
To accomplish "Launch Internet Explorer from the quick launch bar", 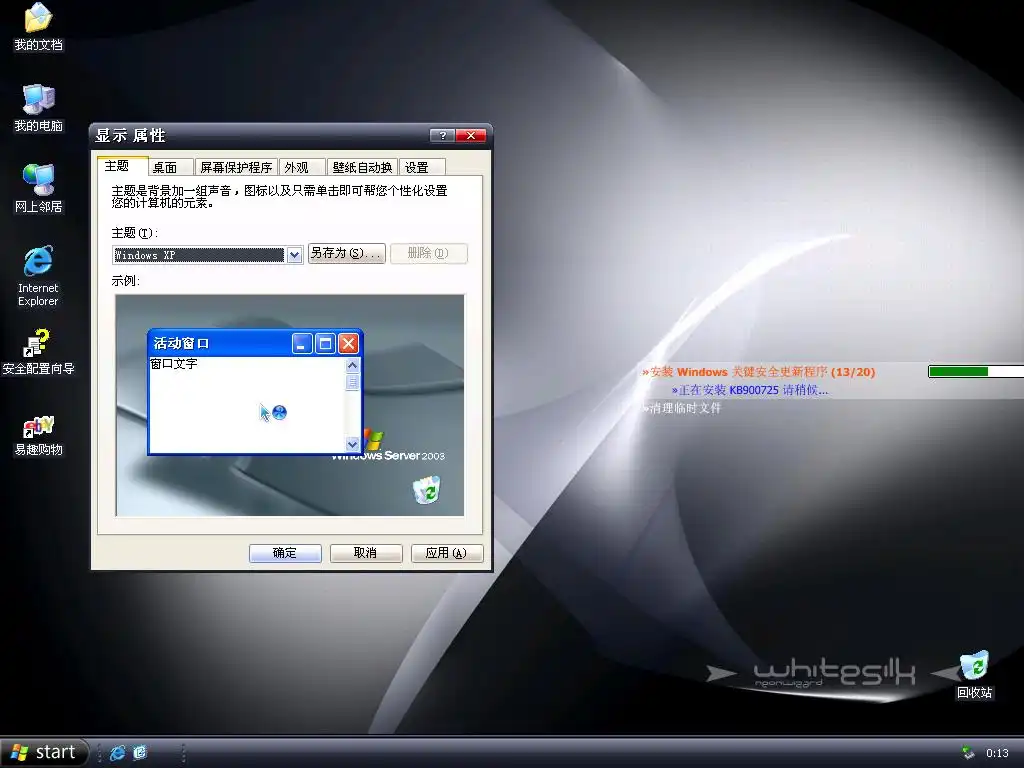I will pos(118,753).
